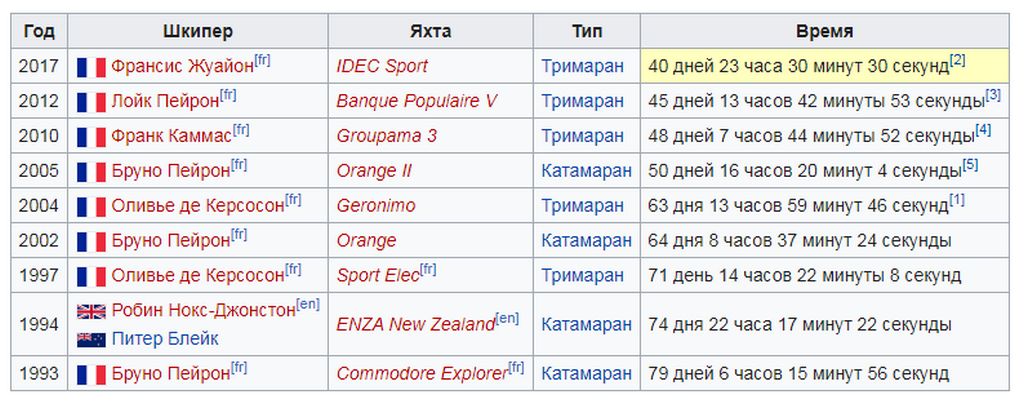
Task: Click the French flag in the 1993 row
Action: pos(91,375)
